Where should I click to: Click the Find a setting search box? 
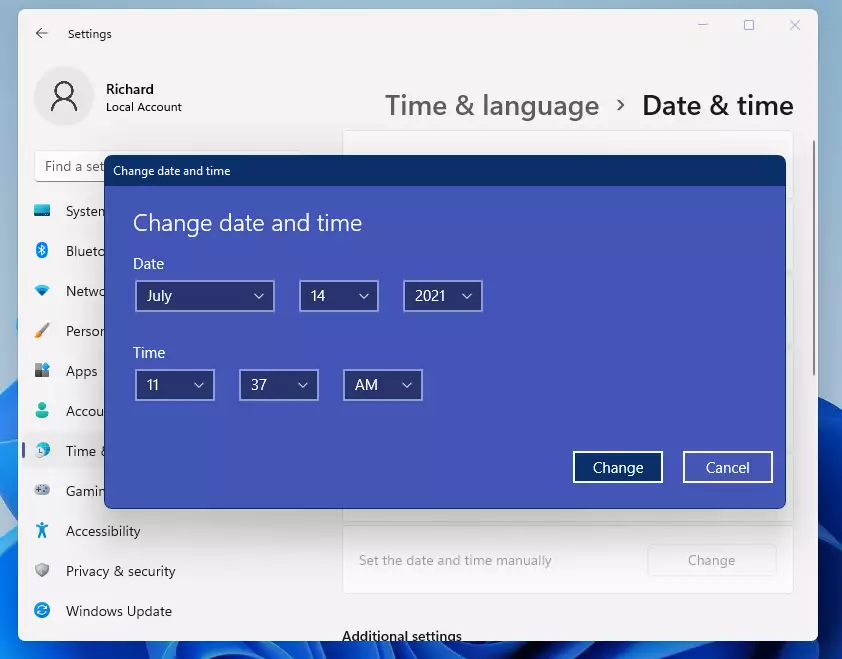(x=70, y=166)
